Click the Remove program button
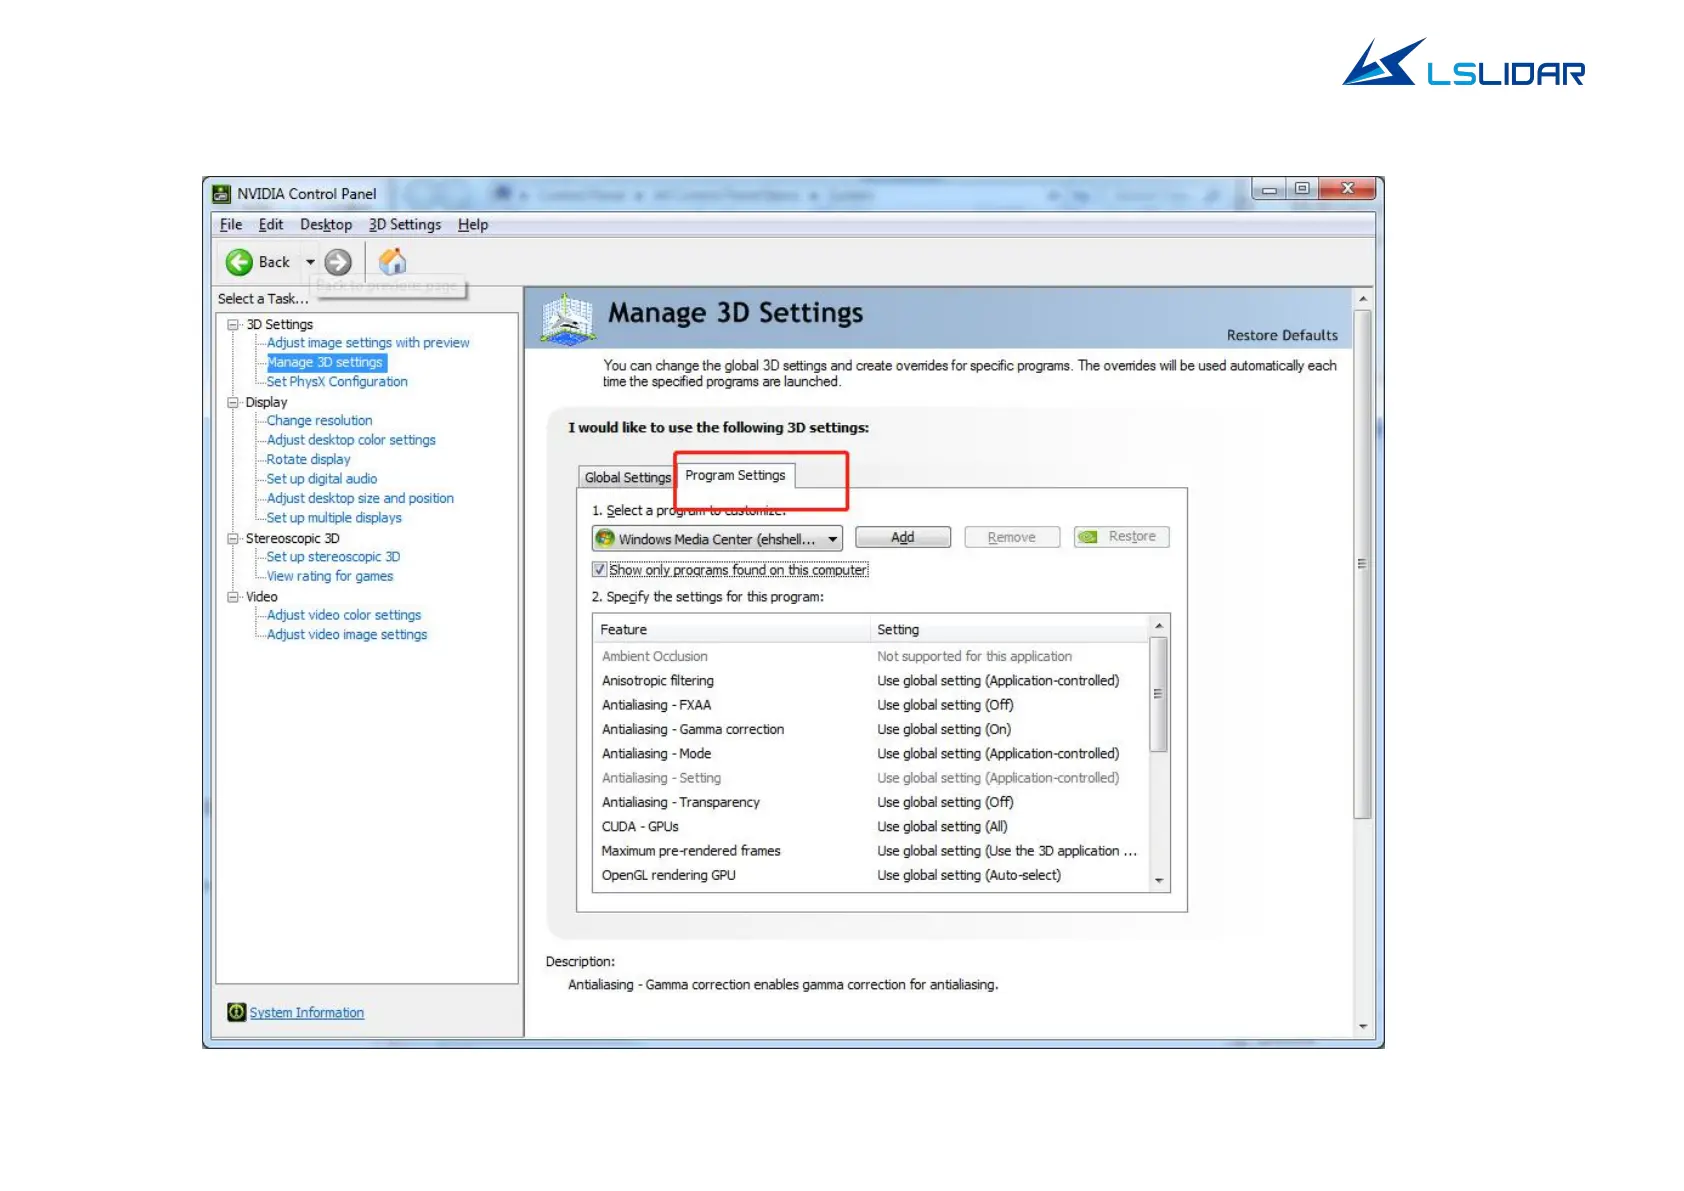The image size is (1684, 1191). tap(1012, 537)
